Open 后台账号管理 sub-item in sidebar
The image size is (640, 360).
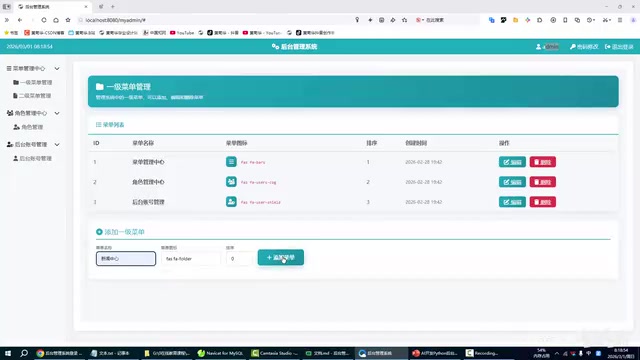tap(32, 158)
